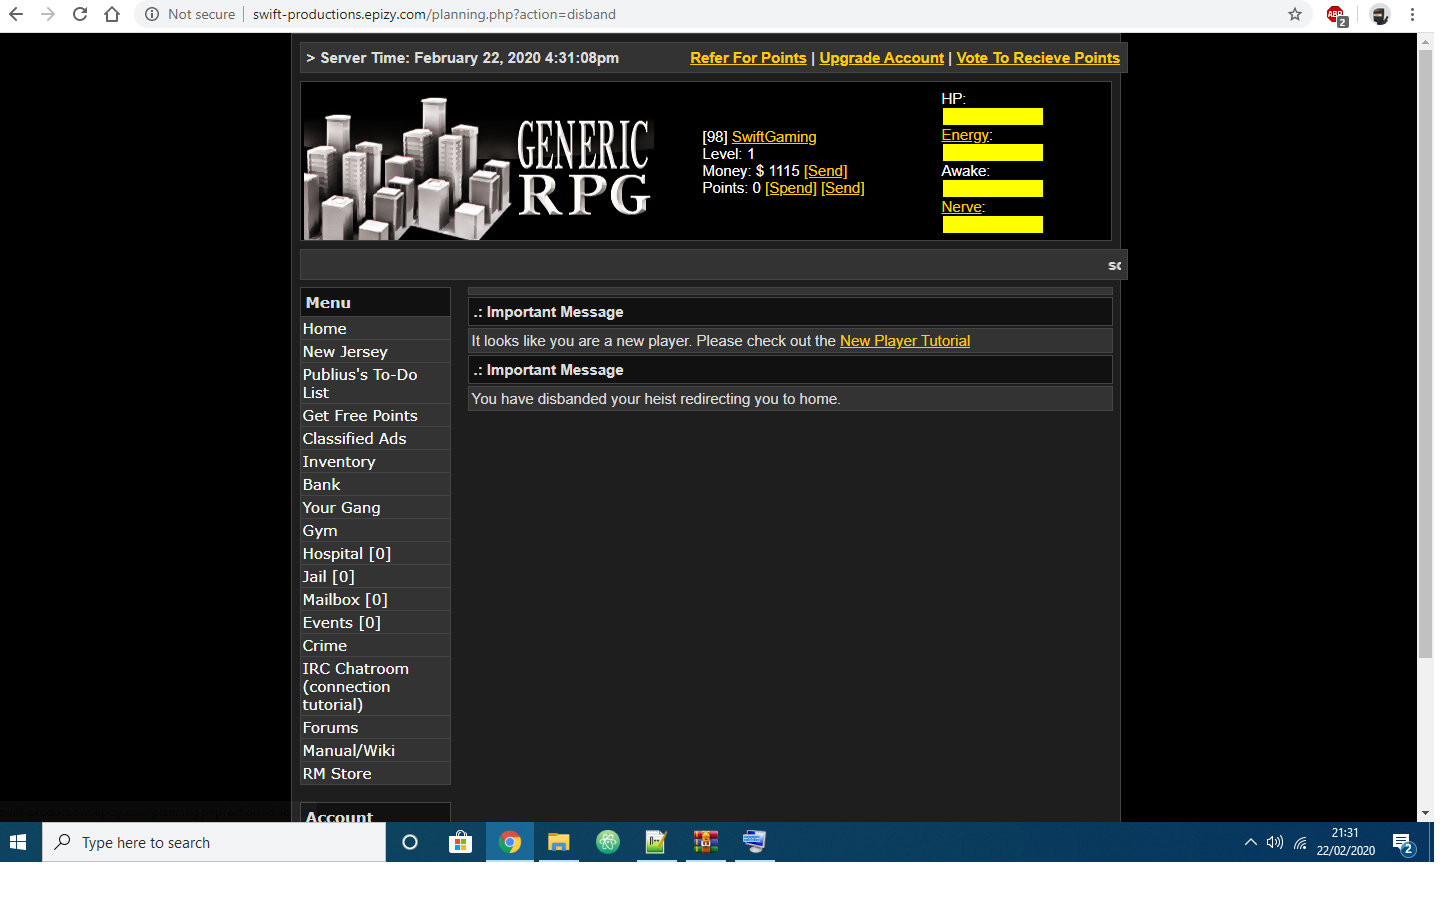Open Chrome's three-dot menu
Viewport: 1440px width, 900px height.
pyautogui.click(x=1412, y=14)
